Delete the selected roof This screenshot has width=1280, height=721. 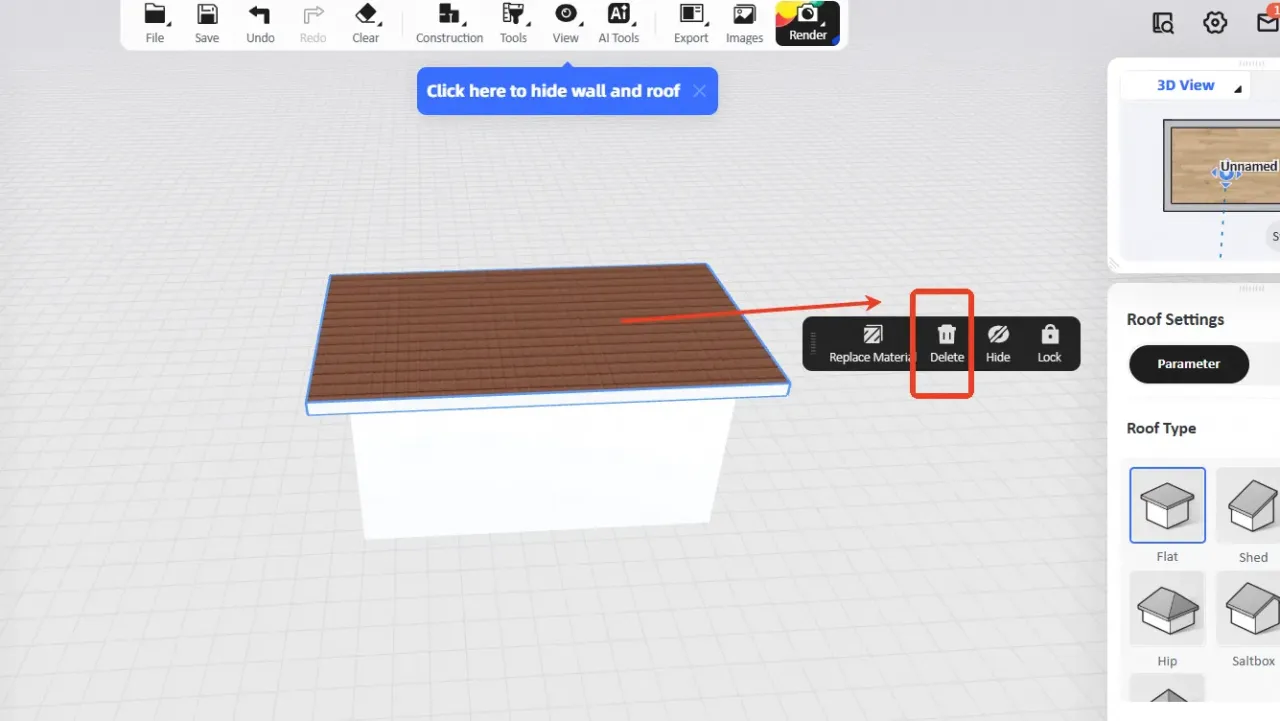tap(947, 343)
